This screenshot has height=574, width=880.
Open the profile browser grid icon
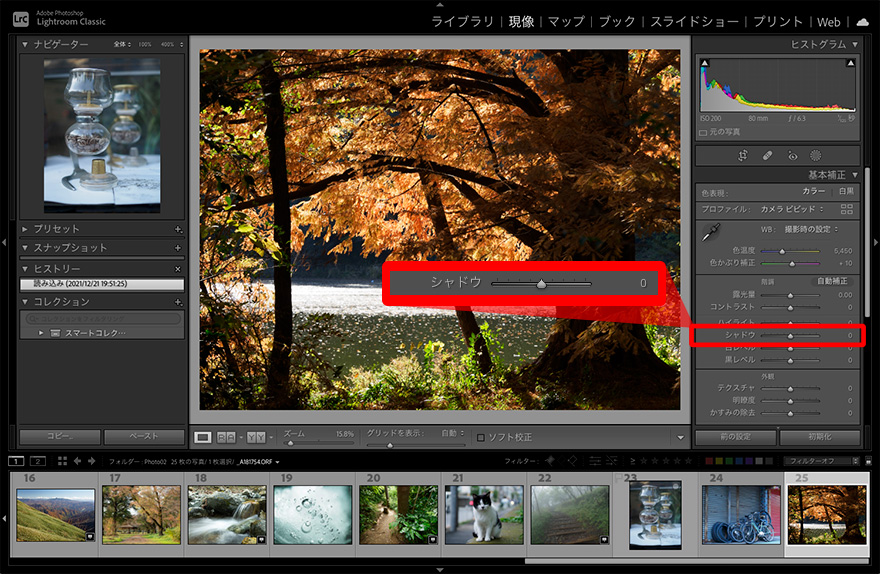point(847,209)
